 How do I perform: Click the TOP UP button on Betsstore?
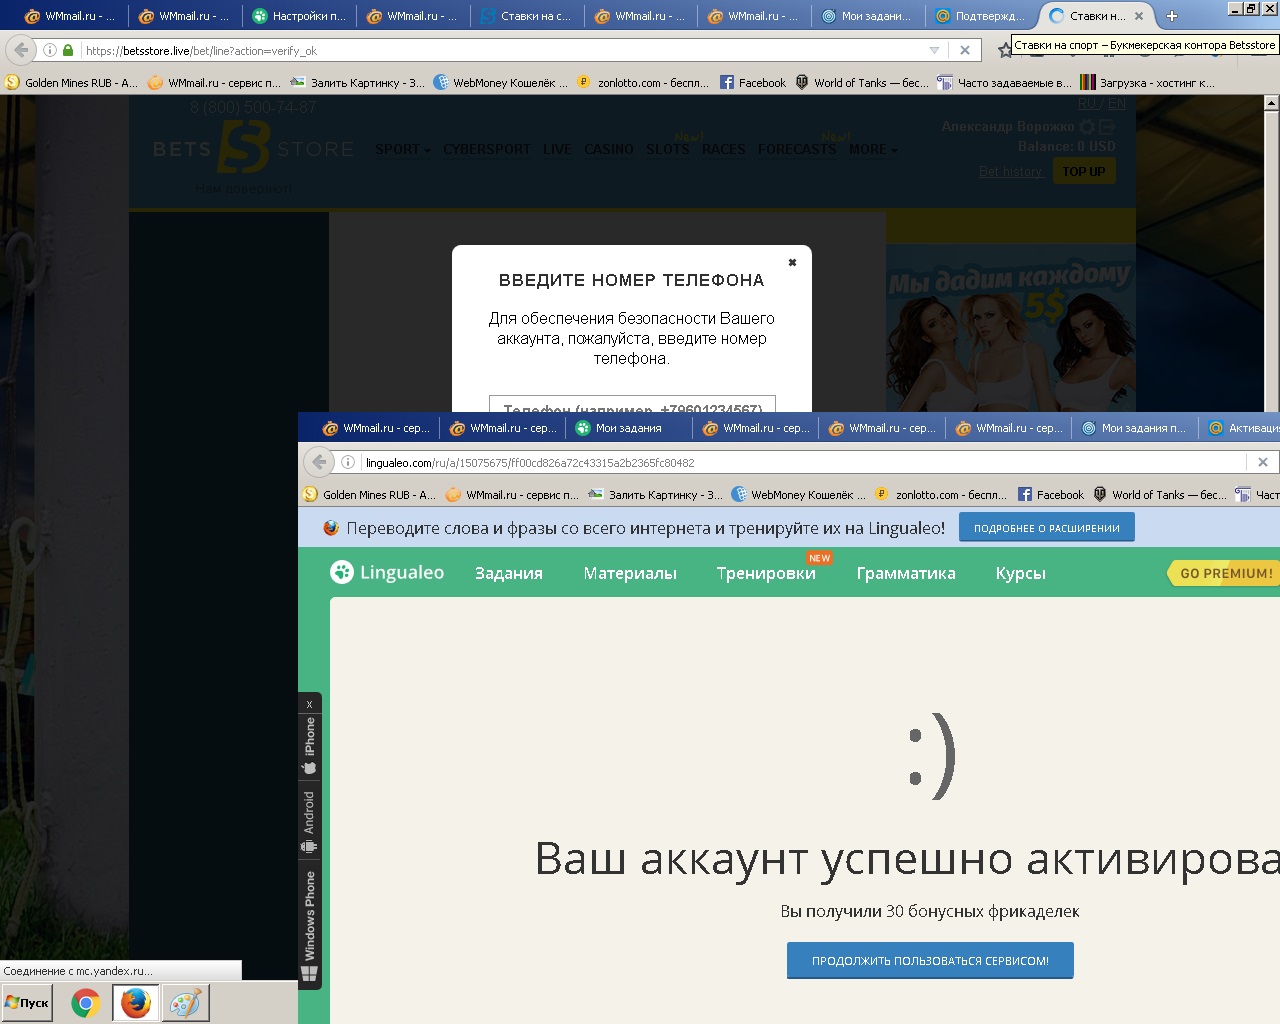[1084, 172]
